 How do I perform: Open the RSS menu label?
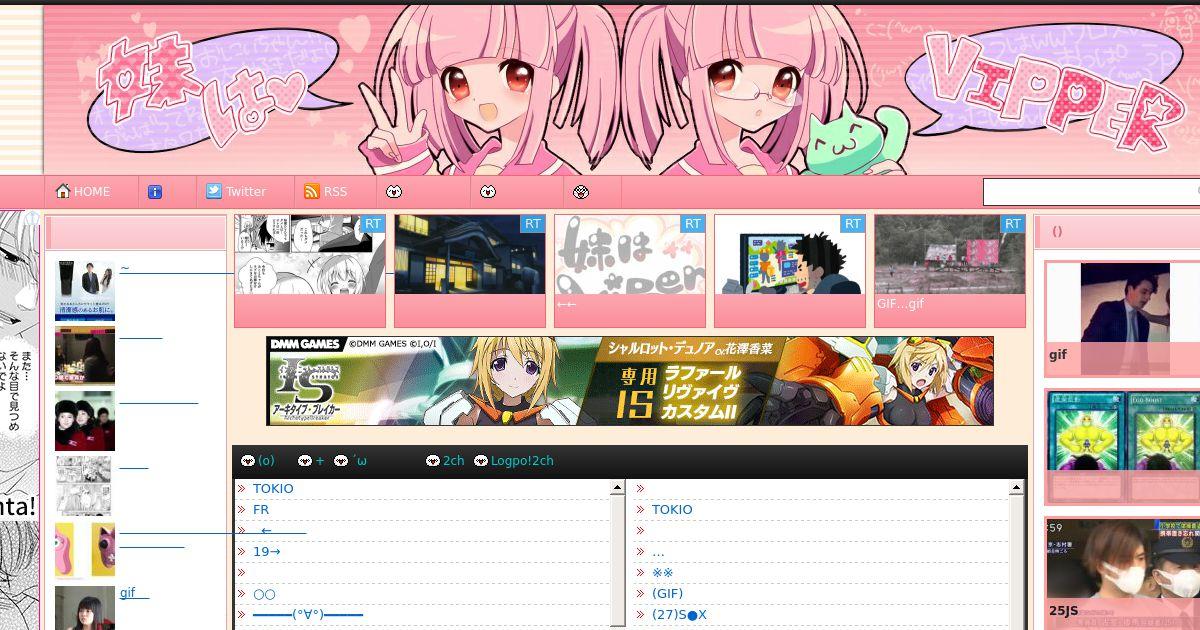[335, 192]
